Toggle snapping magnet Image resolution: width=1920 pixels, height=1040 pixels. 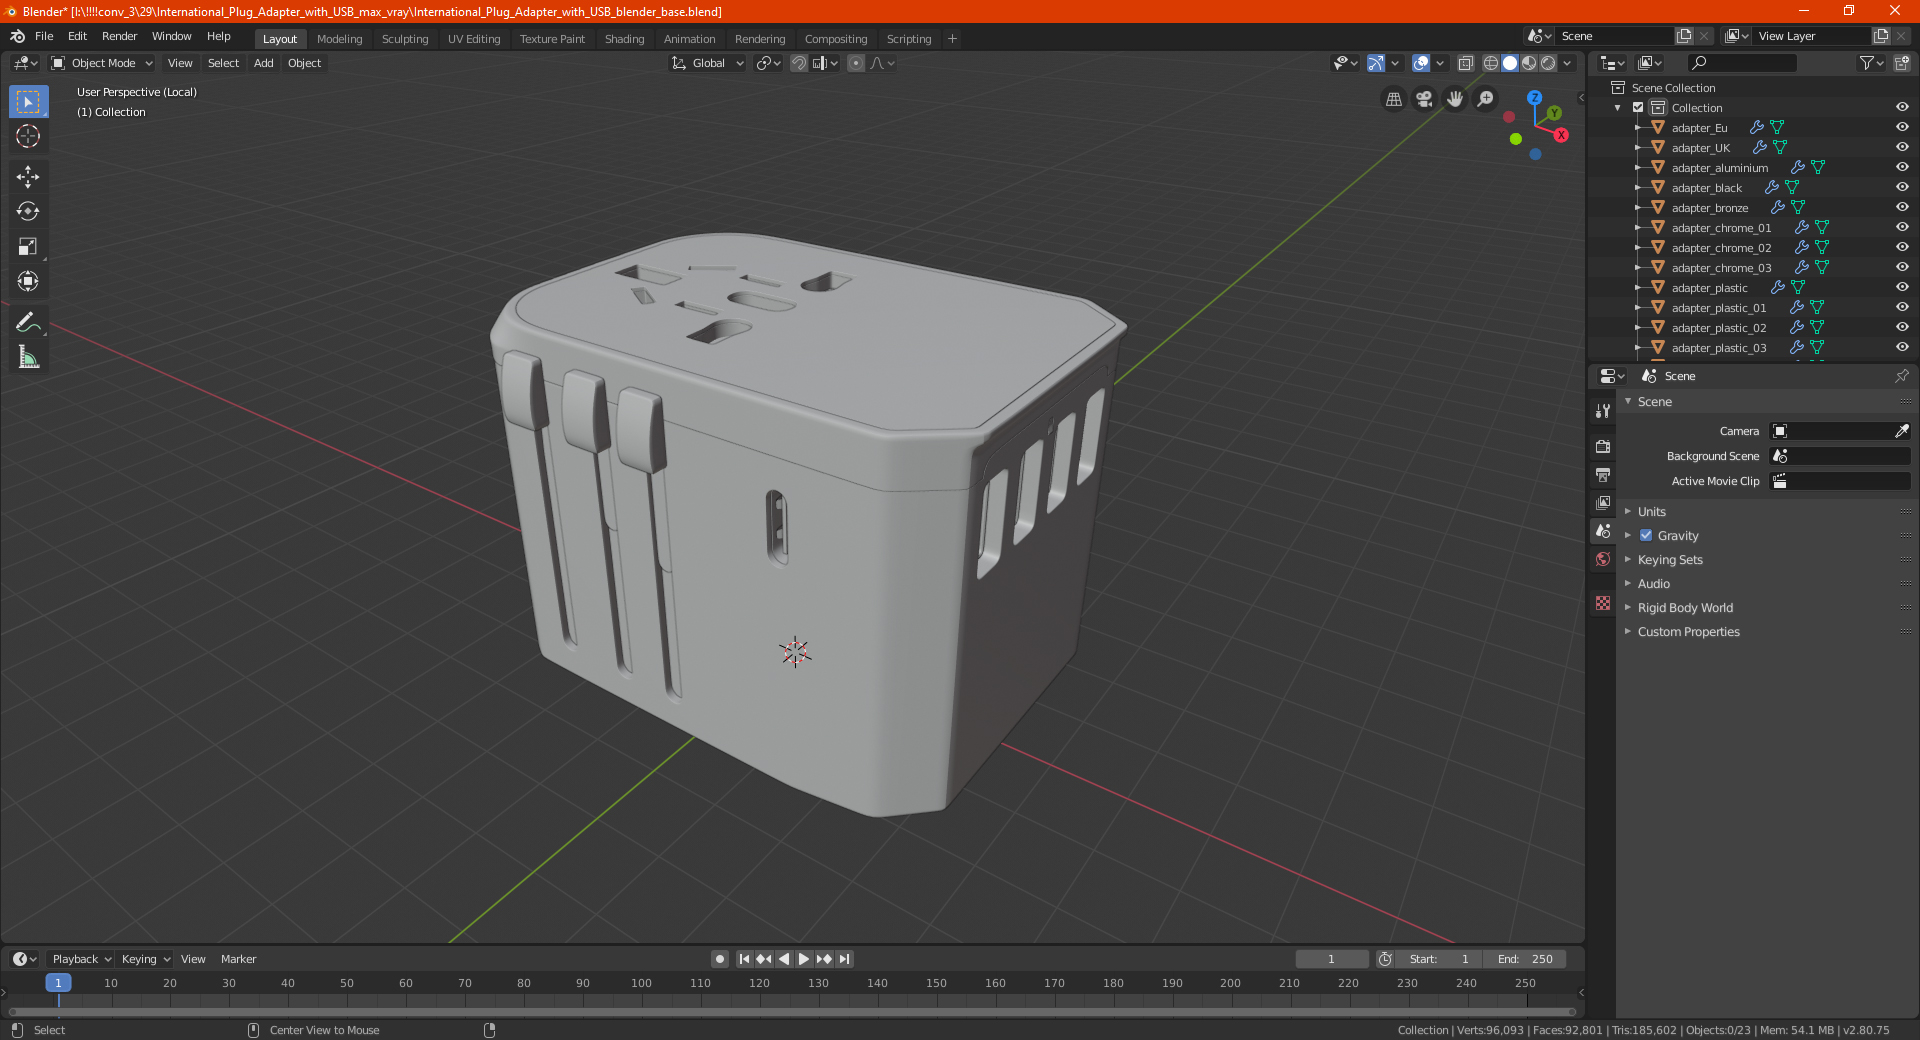(x=799, y=63)
